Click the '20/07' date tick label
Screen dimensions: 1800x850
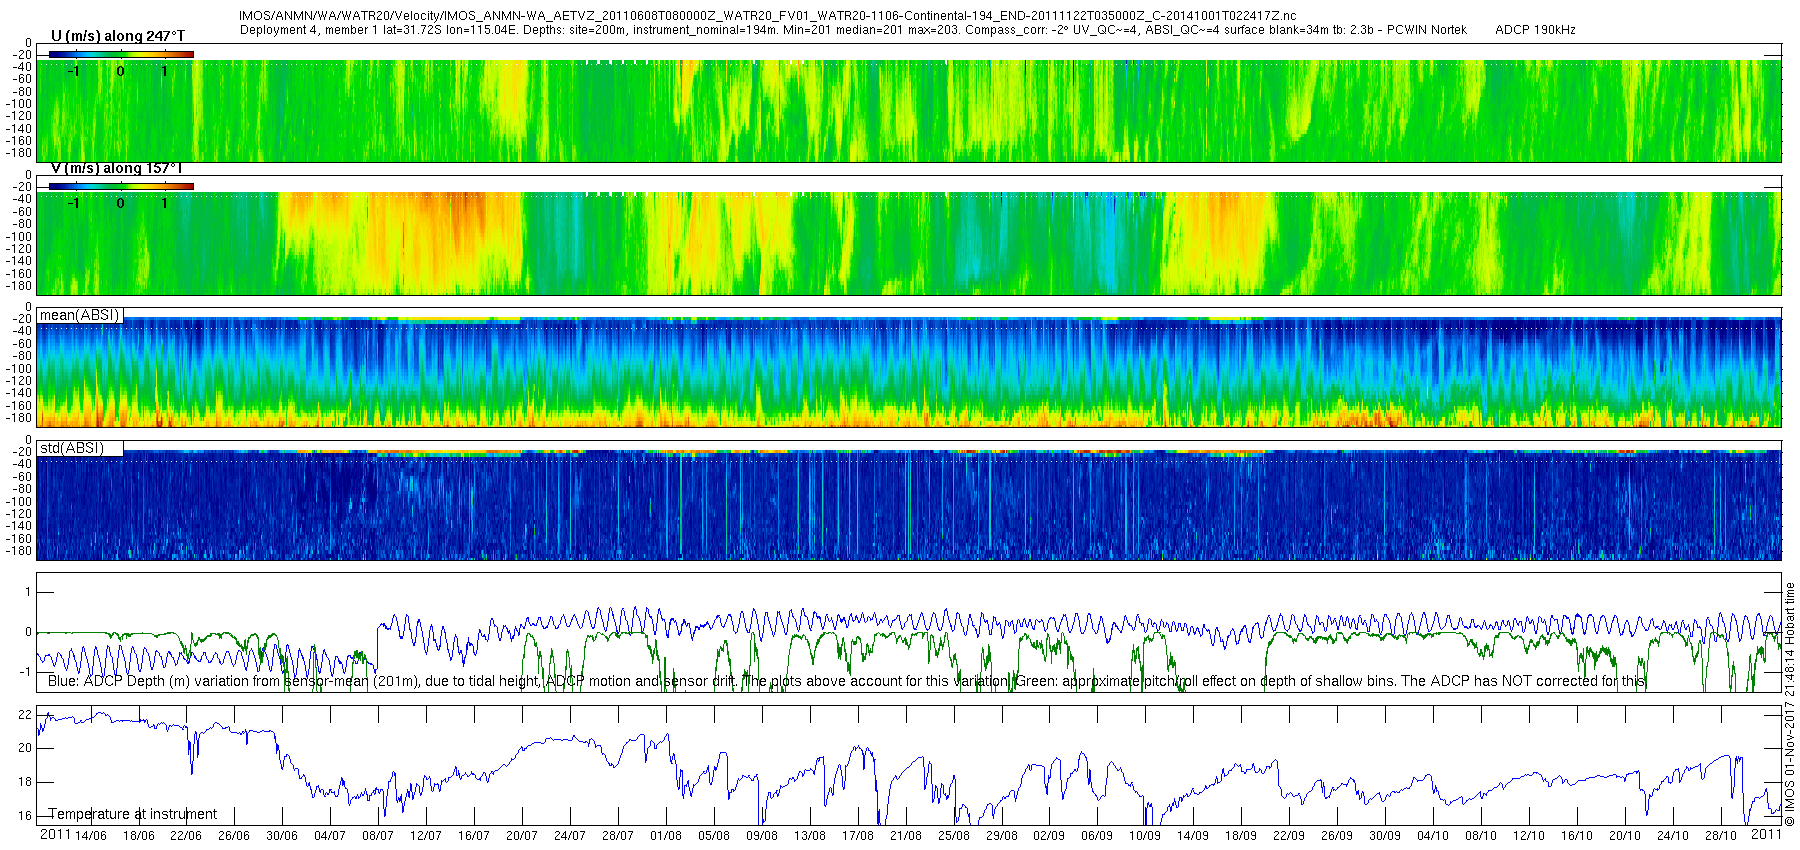[x=522, y=836]
